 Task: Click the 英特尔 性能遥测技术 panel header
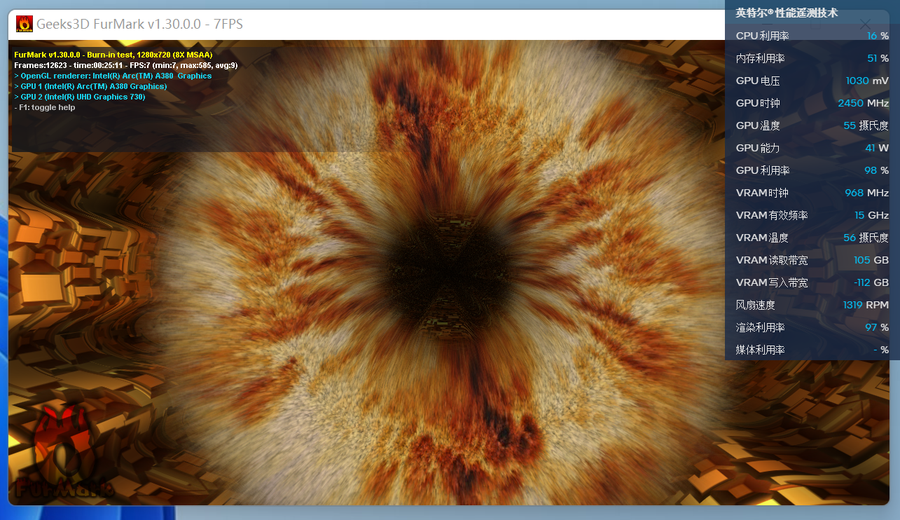pos(787,13)
